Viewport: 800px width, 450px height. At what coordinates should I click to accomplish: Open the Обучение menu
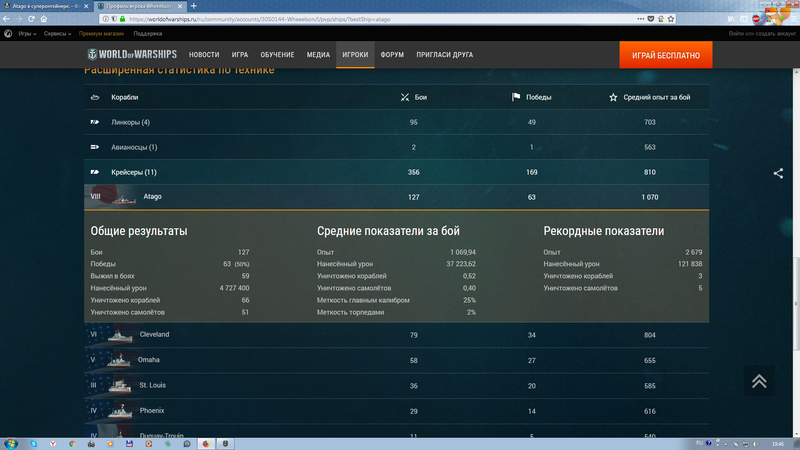[x=277, y=55]
